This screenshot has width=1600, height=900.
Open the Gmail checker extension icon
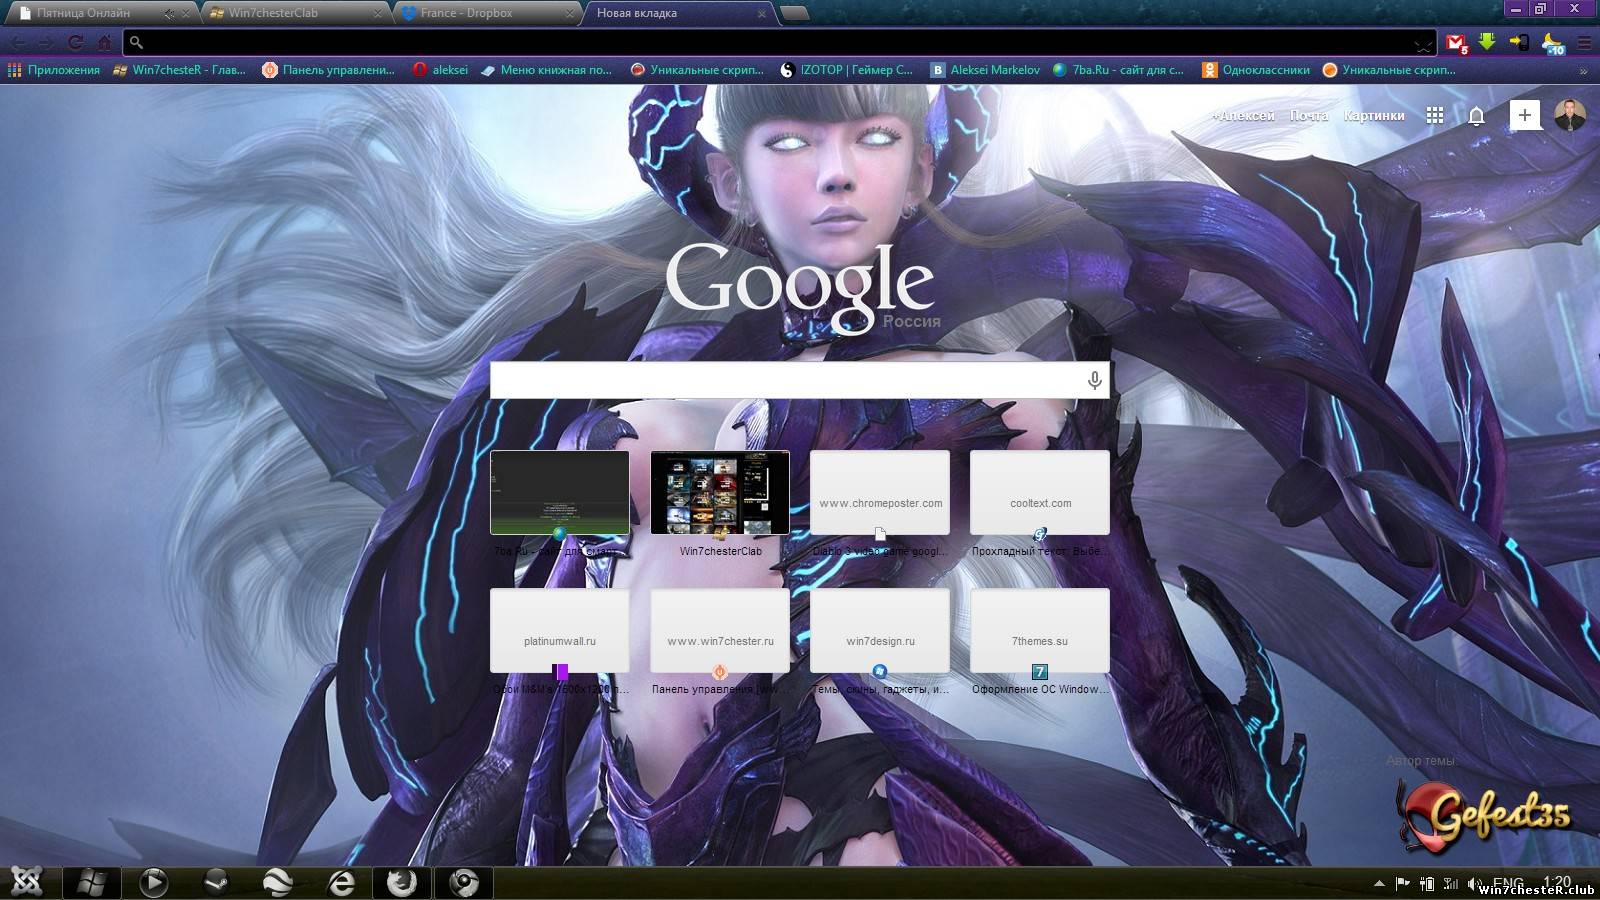[1457, 43]
